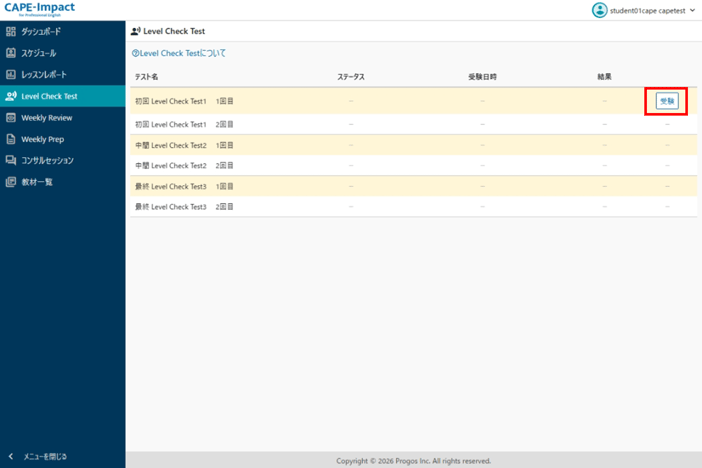702x468 pixels.
Task: Click the Schedule calendar icon
Action: tap(11, 53)
